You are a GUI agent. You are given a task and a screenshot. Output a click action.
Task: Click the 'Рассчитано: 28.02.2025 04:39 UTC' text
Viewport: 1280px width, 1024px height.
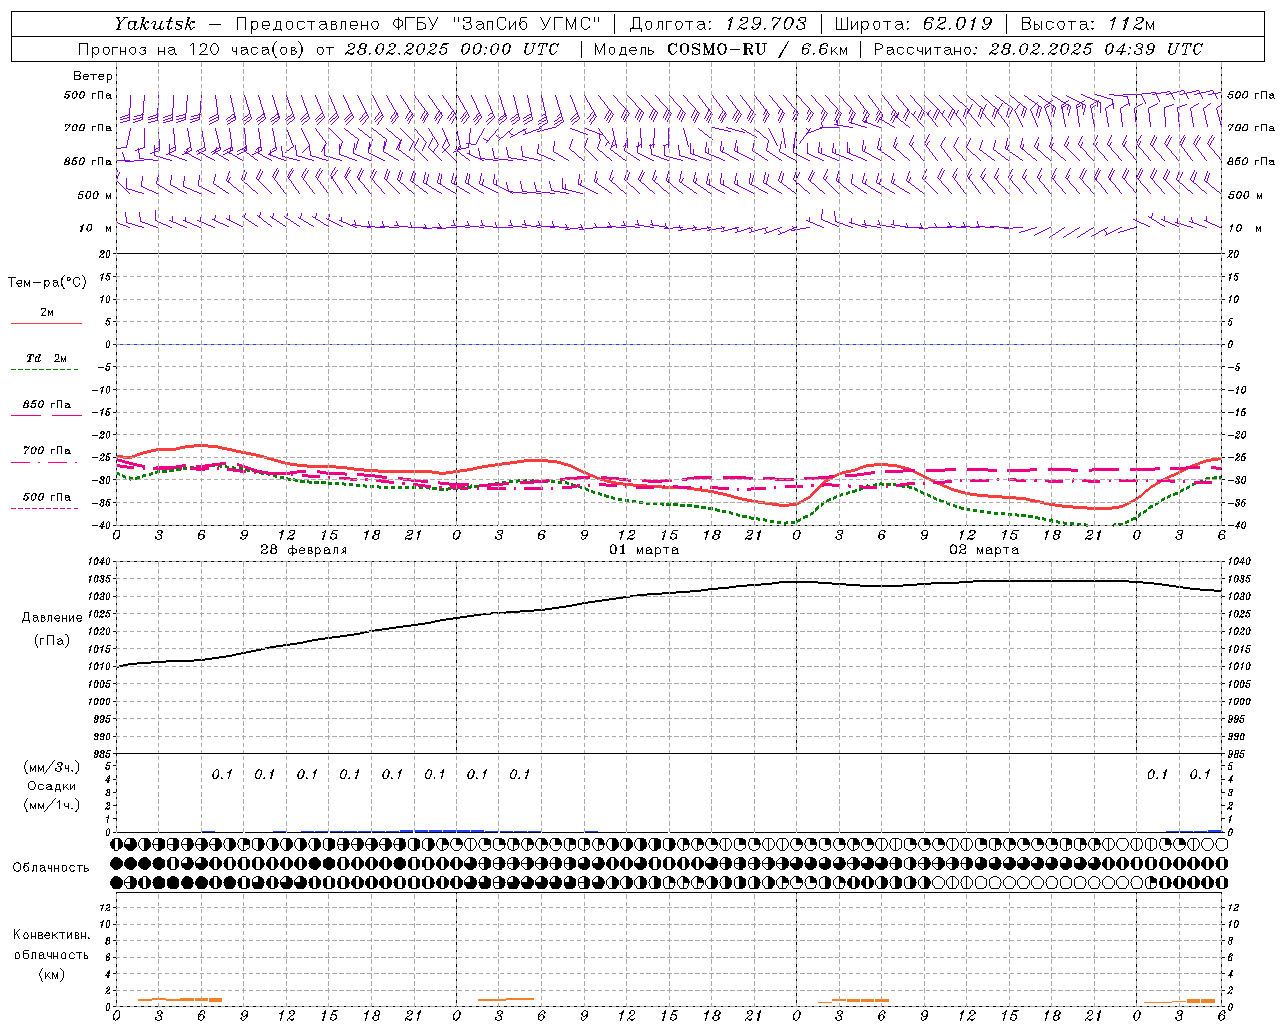pyautogui.click(x=1038, y=49)
